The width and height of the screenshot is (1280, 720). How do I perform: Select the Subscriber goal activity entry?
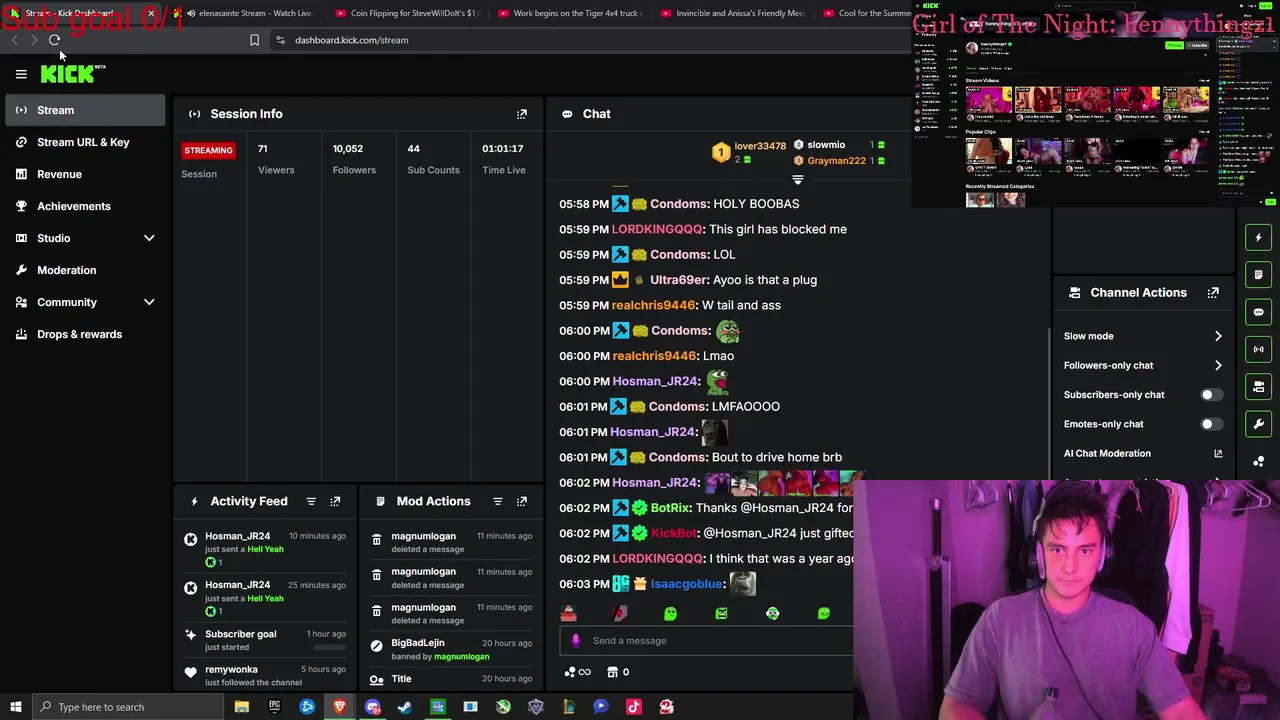265,640
